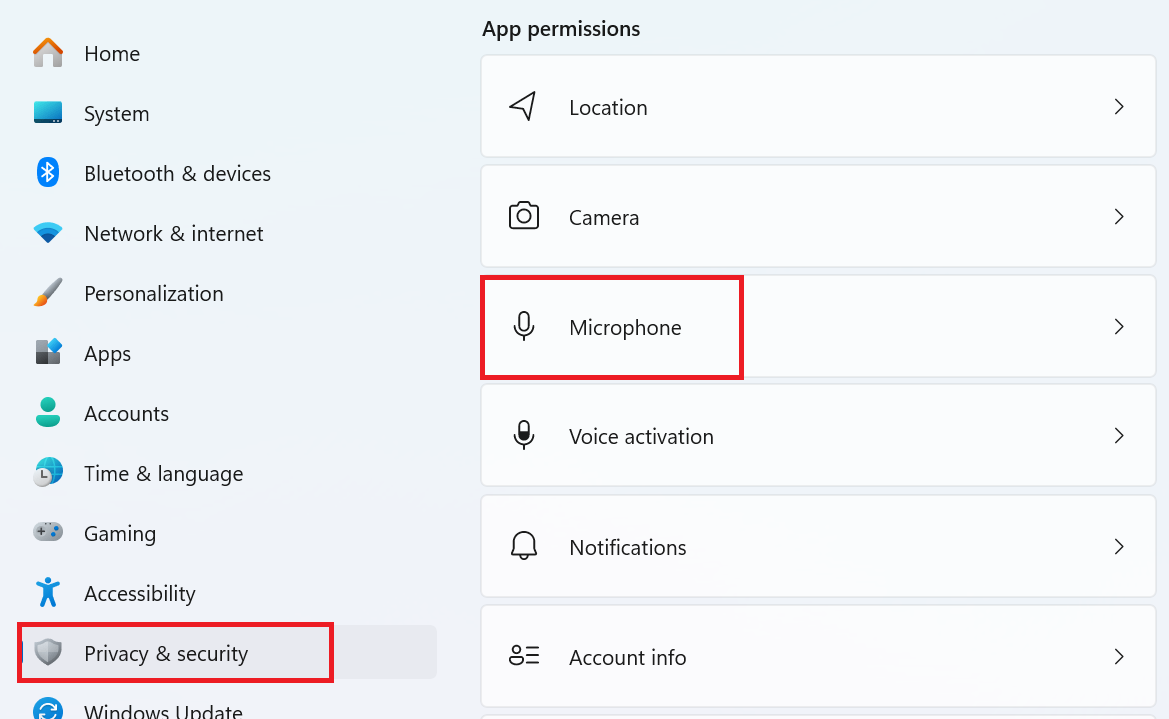
Task: Click the Accounts person icon
Action: pos(48,412)
